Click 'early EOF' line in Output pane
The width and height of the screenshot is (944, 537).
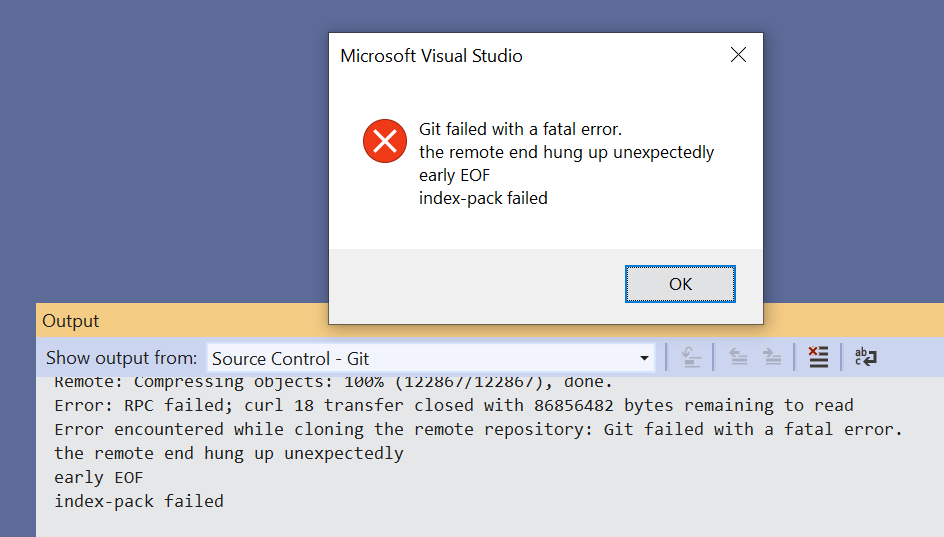(x=98, y=477)
